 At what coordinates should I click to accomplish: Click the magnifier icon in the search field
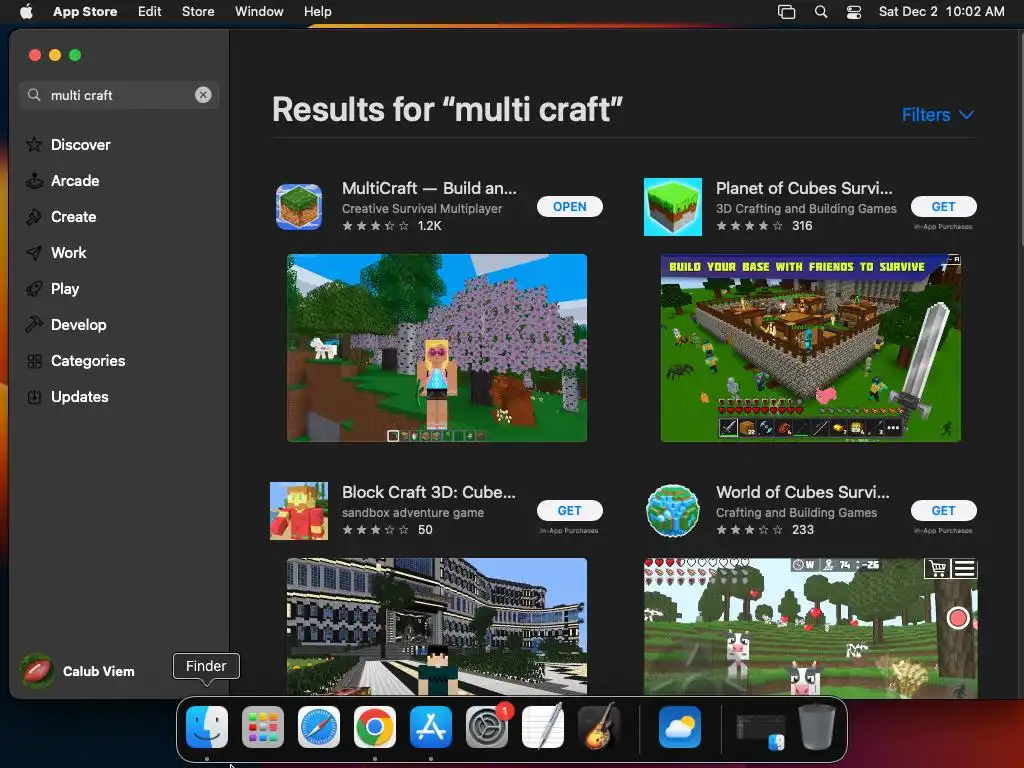34,95
